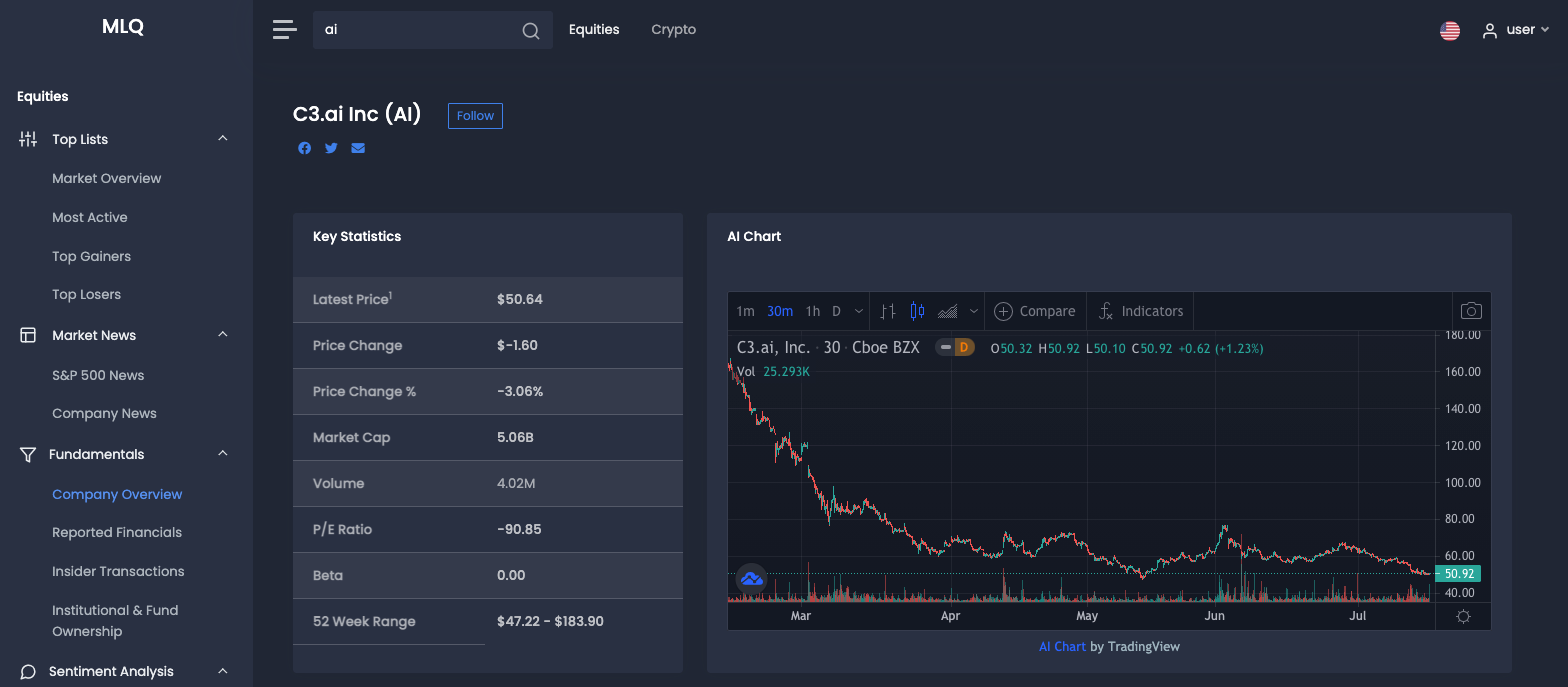Select the area chart style icon
Screen dimensions: 1568x687
pos(947,311)
